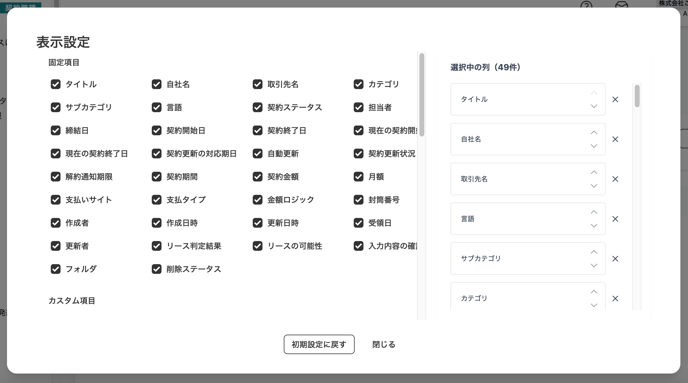Move タイトル column down
Image resolution: width=688 pixels, height=383 pixels.
(x=594, y=106)
